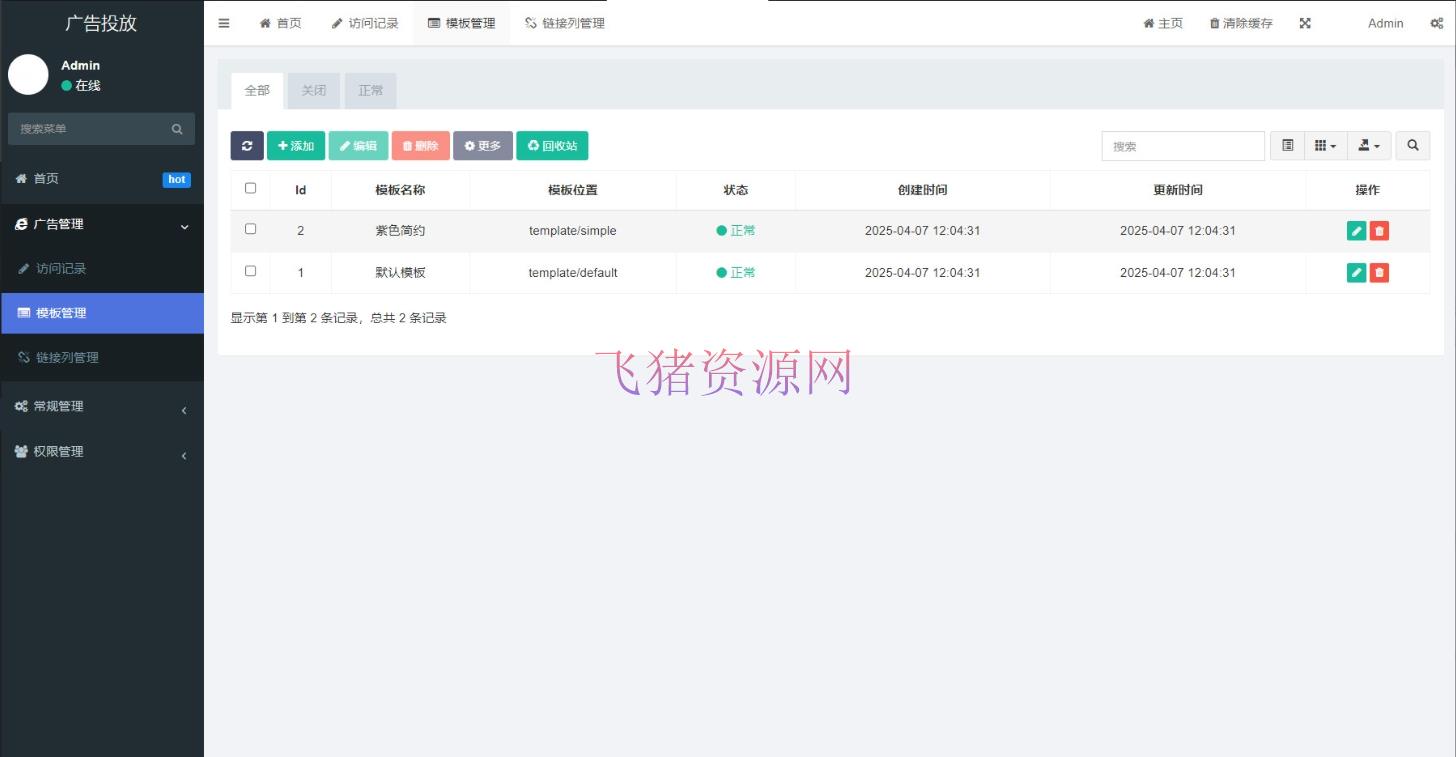Check the row with Id 2
1456x757 pixels.
250,229
